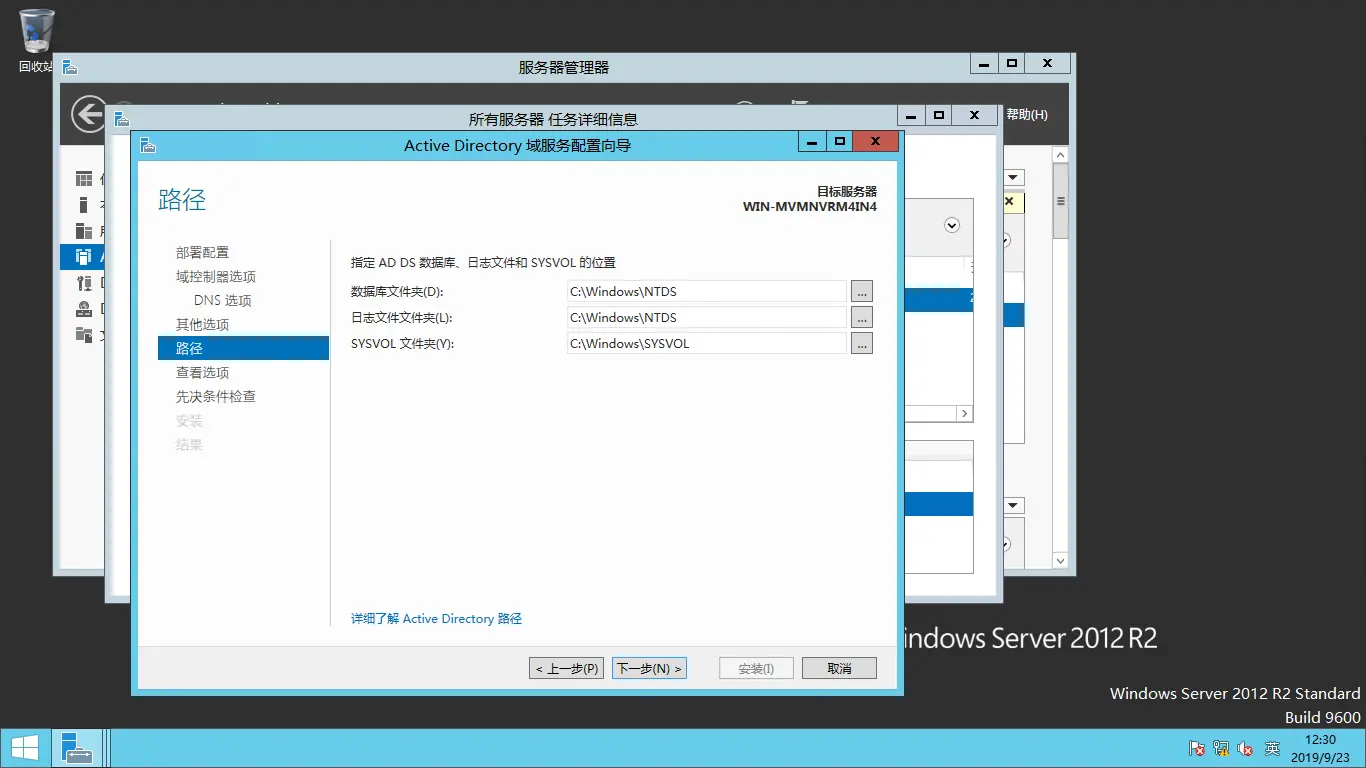
Task: Maximize the Active Directory wizard window
Action: click(x=840, y=142)
